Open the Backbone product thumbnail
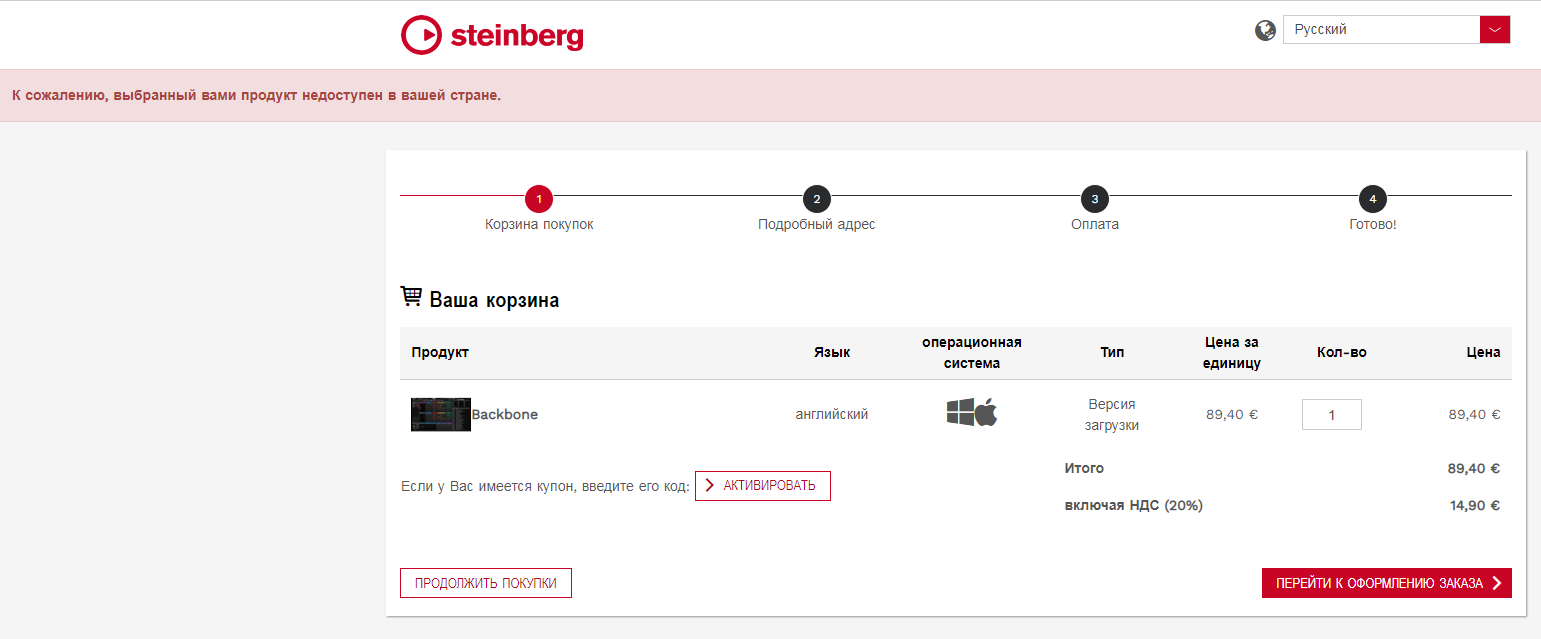Screen dimensions: 1541x639 (440, 414)
